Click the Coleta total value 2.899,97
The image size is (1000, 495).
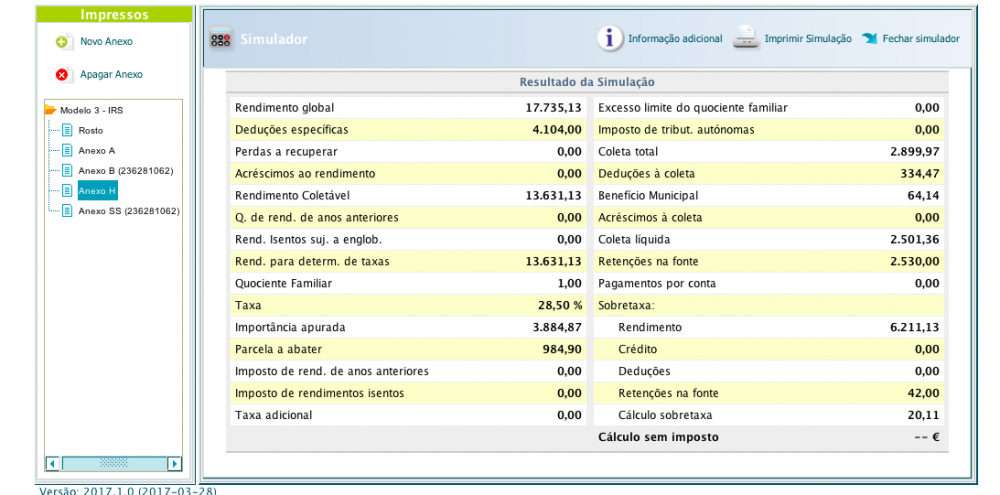(x=915, y=152)
